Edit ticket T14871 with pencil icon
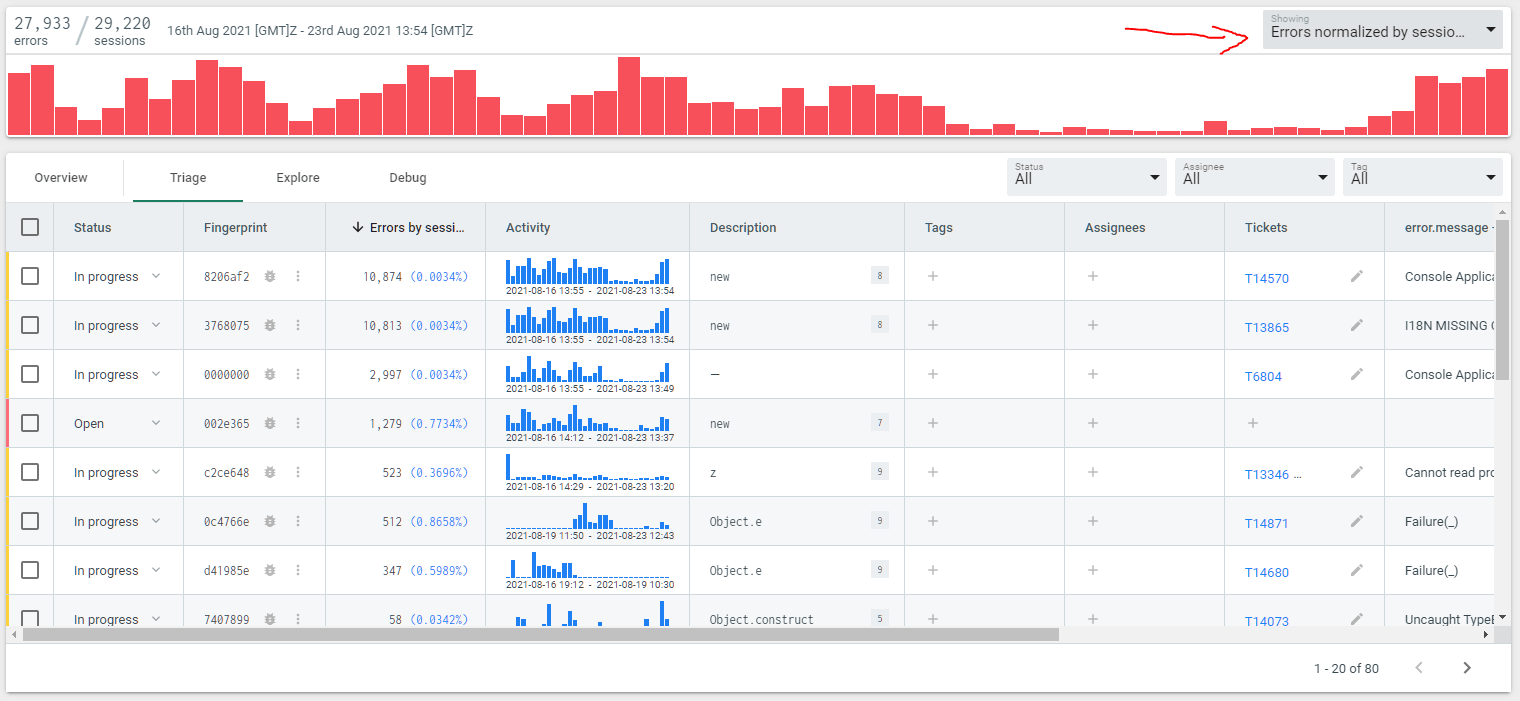Screen dimensions: 1520x701 pyautogui.click(x=1356, y=522)
